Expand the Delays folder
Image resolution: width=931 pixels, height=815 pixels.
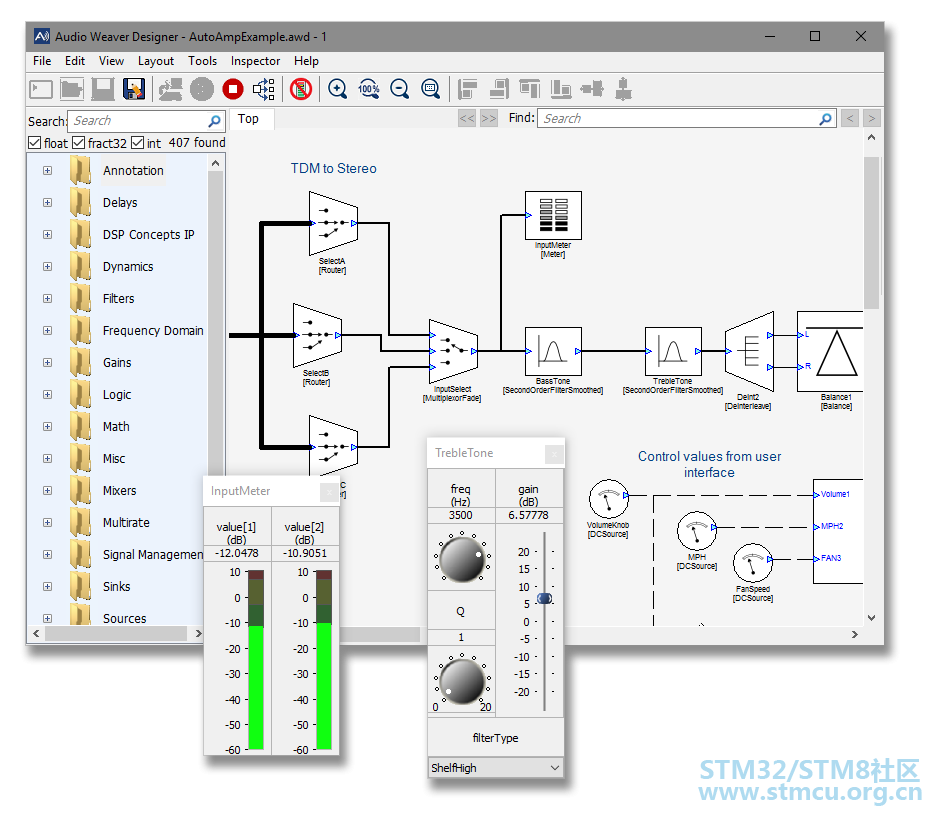48,203
